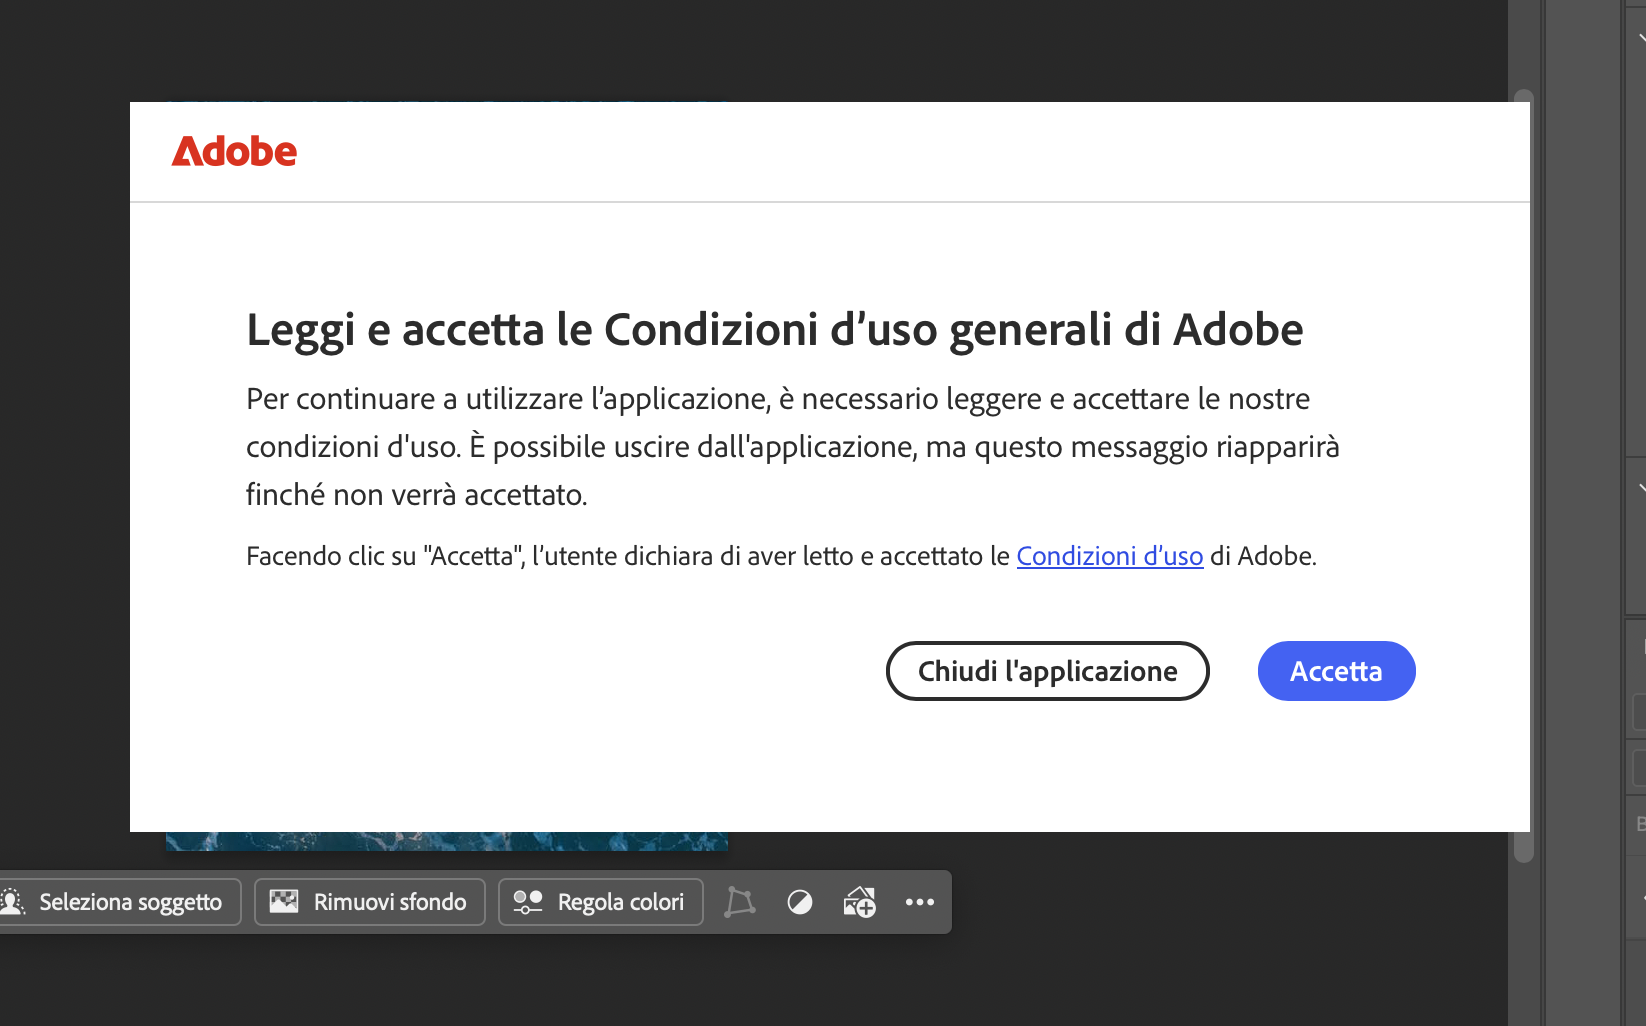Collapse the top right panel chevron
This screenshot has height=1026, width=1646.
click(1641, 39)
